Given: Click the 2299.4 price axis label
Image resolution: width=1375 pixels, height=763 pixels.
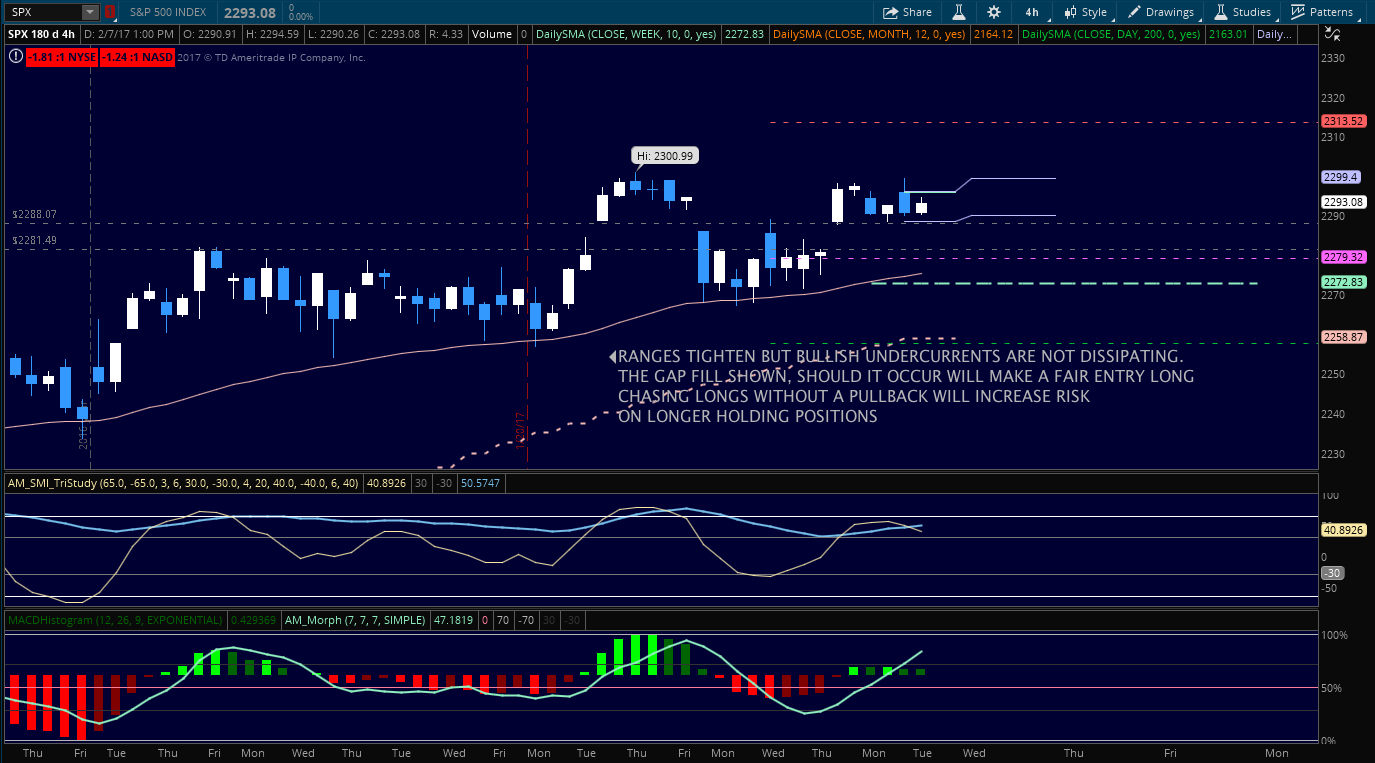Looking at the screenshot, I should (1340, 177).
